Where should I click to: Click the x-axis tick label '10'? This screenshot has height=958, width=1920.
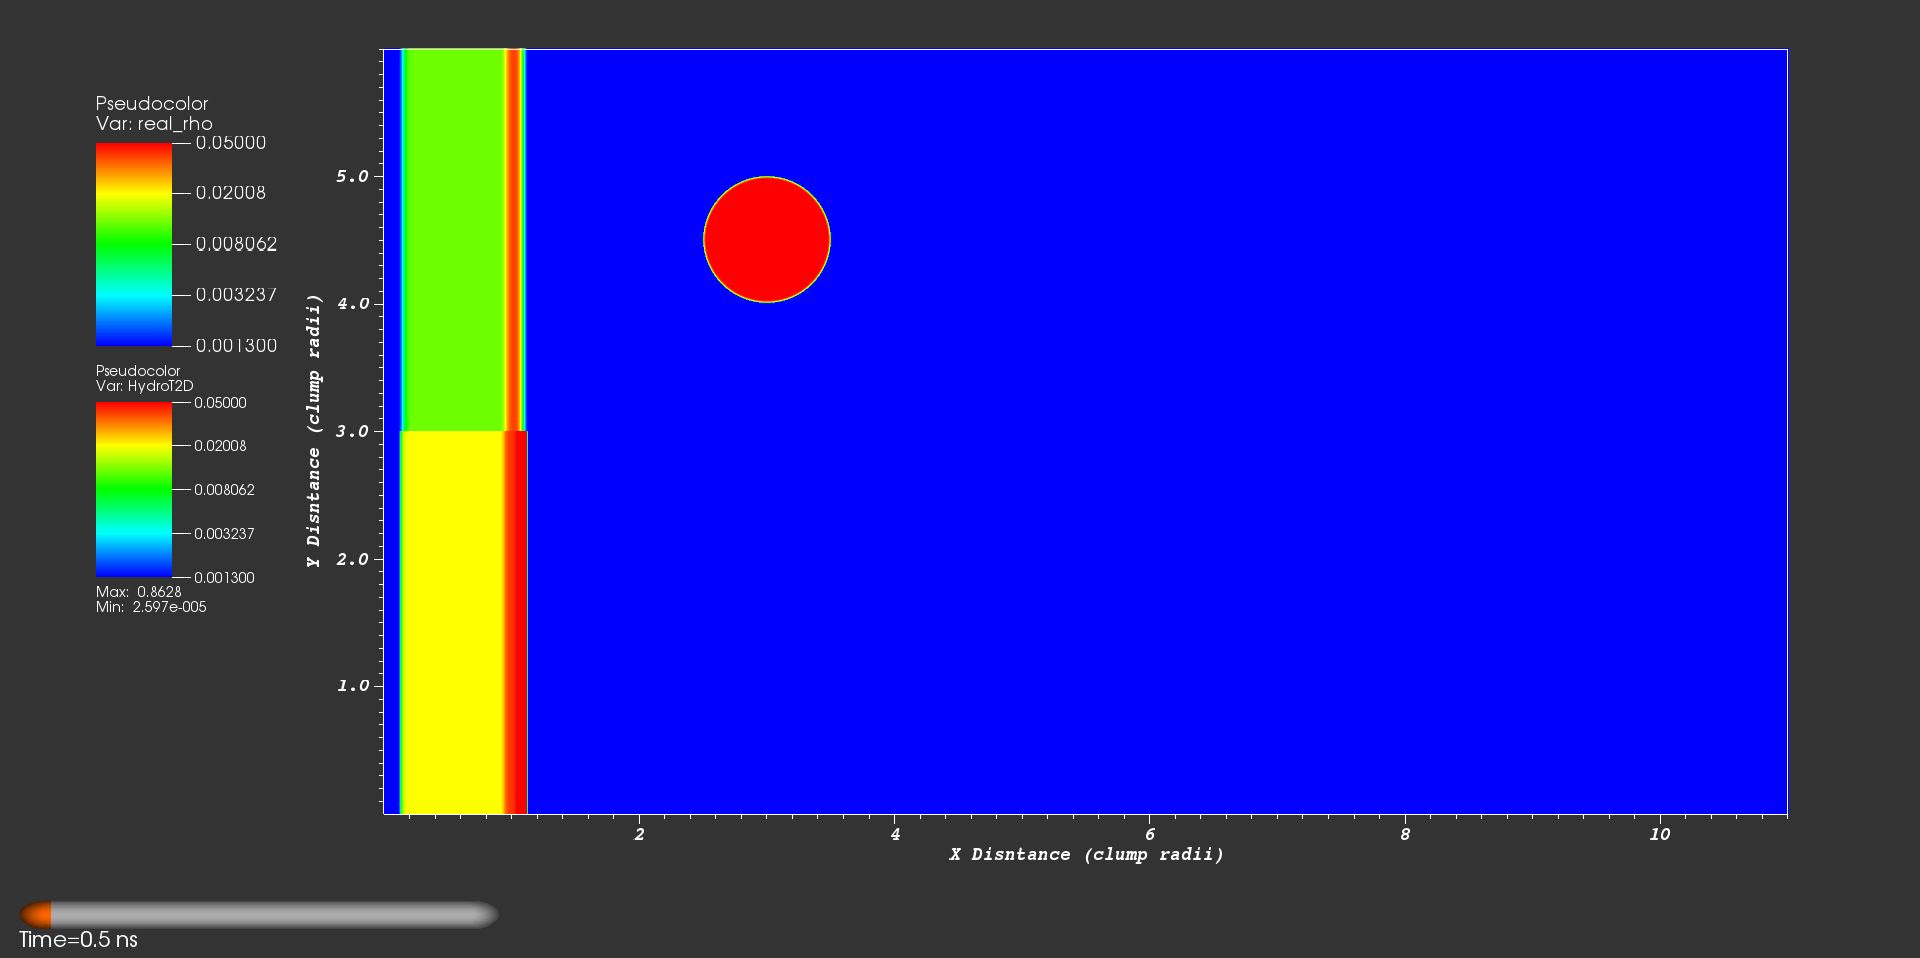tap(1660, 834)
